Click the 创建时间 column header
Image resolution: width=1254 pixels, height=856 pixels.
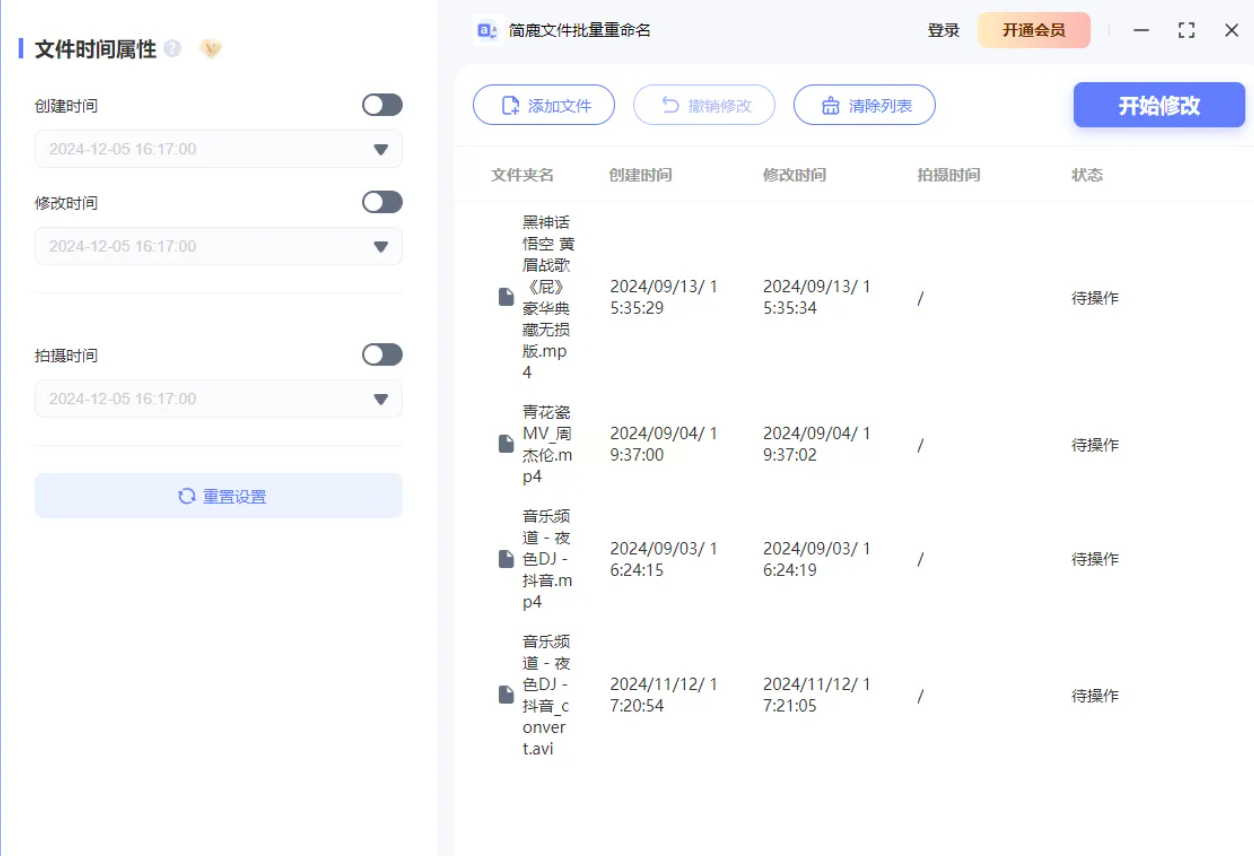(640, 175)
